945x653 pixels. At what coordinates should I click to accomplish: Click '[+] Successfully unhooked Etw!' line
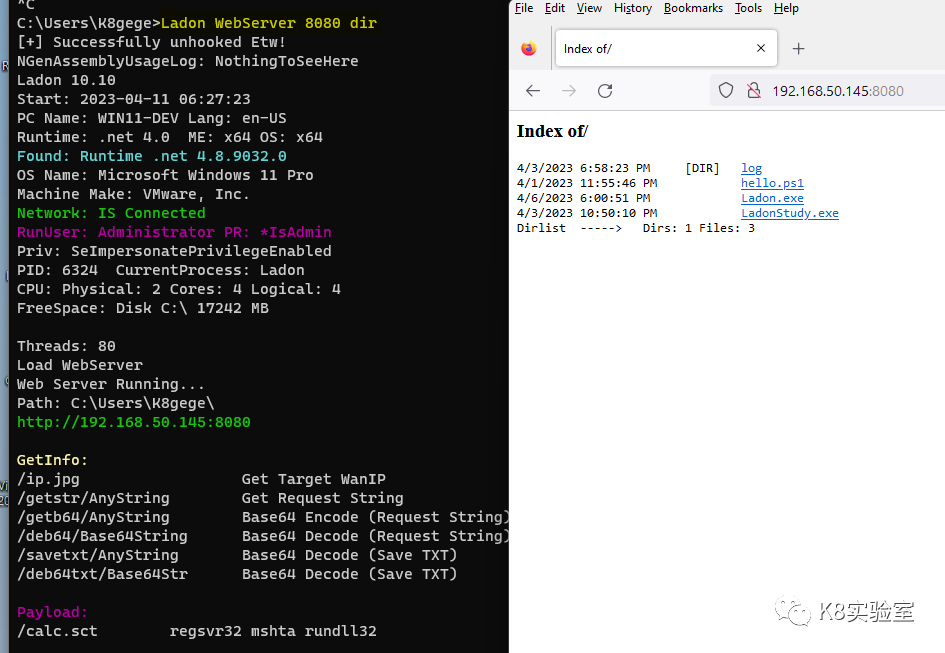152,42
